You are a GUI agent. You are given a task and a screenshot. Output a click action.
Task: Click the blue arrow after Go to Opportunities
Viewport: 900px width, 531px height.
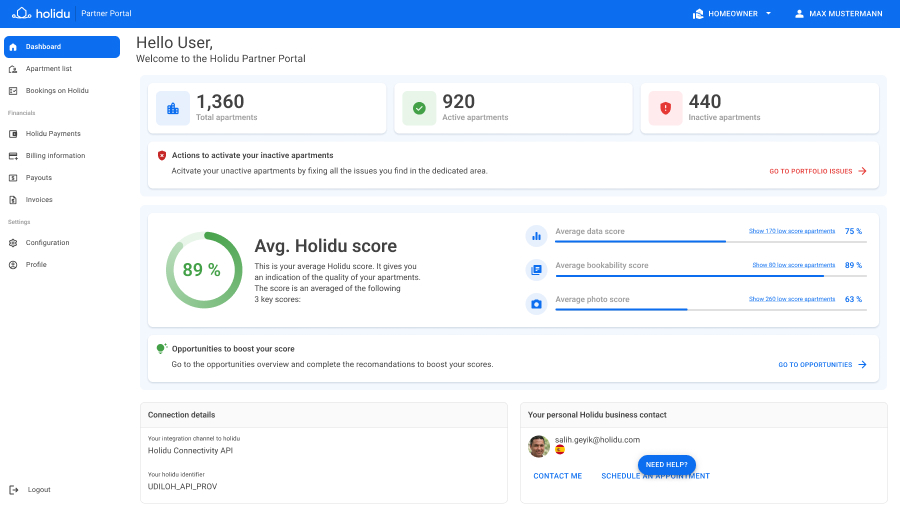[x=862, y=365]
